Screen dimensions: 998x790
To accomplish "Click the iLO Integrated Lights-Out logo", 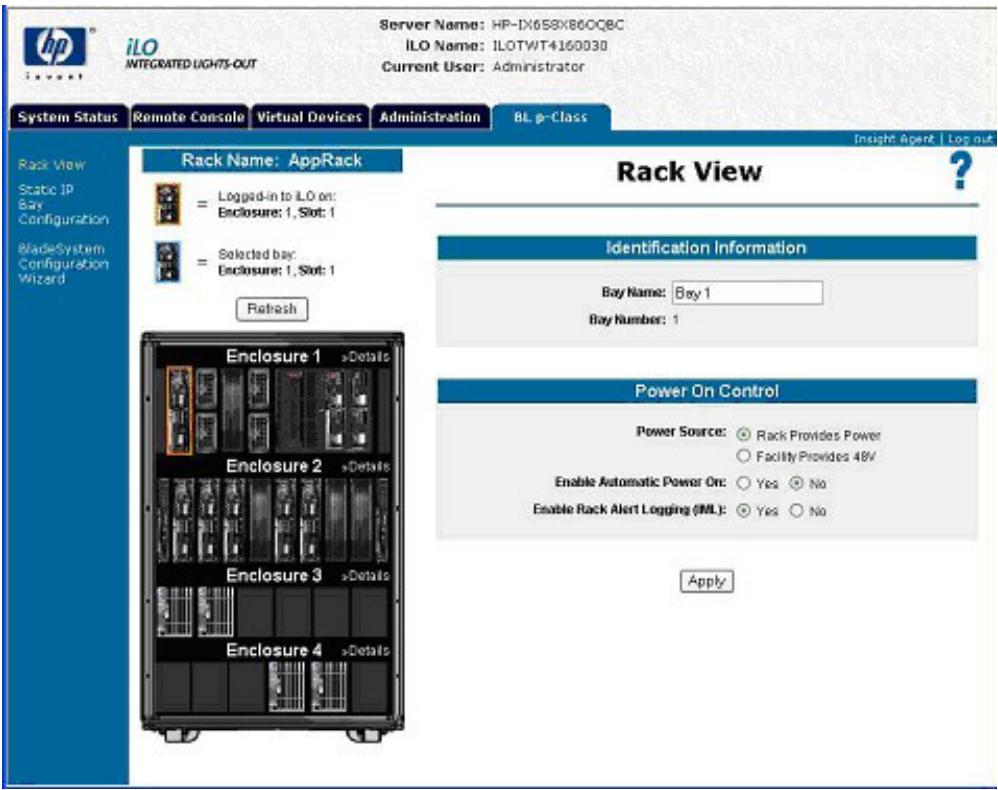I will point(190,53).
